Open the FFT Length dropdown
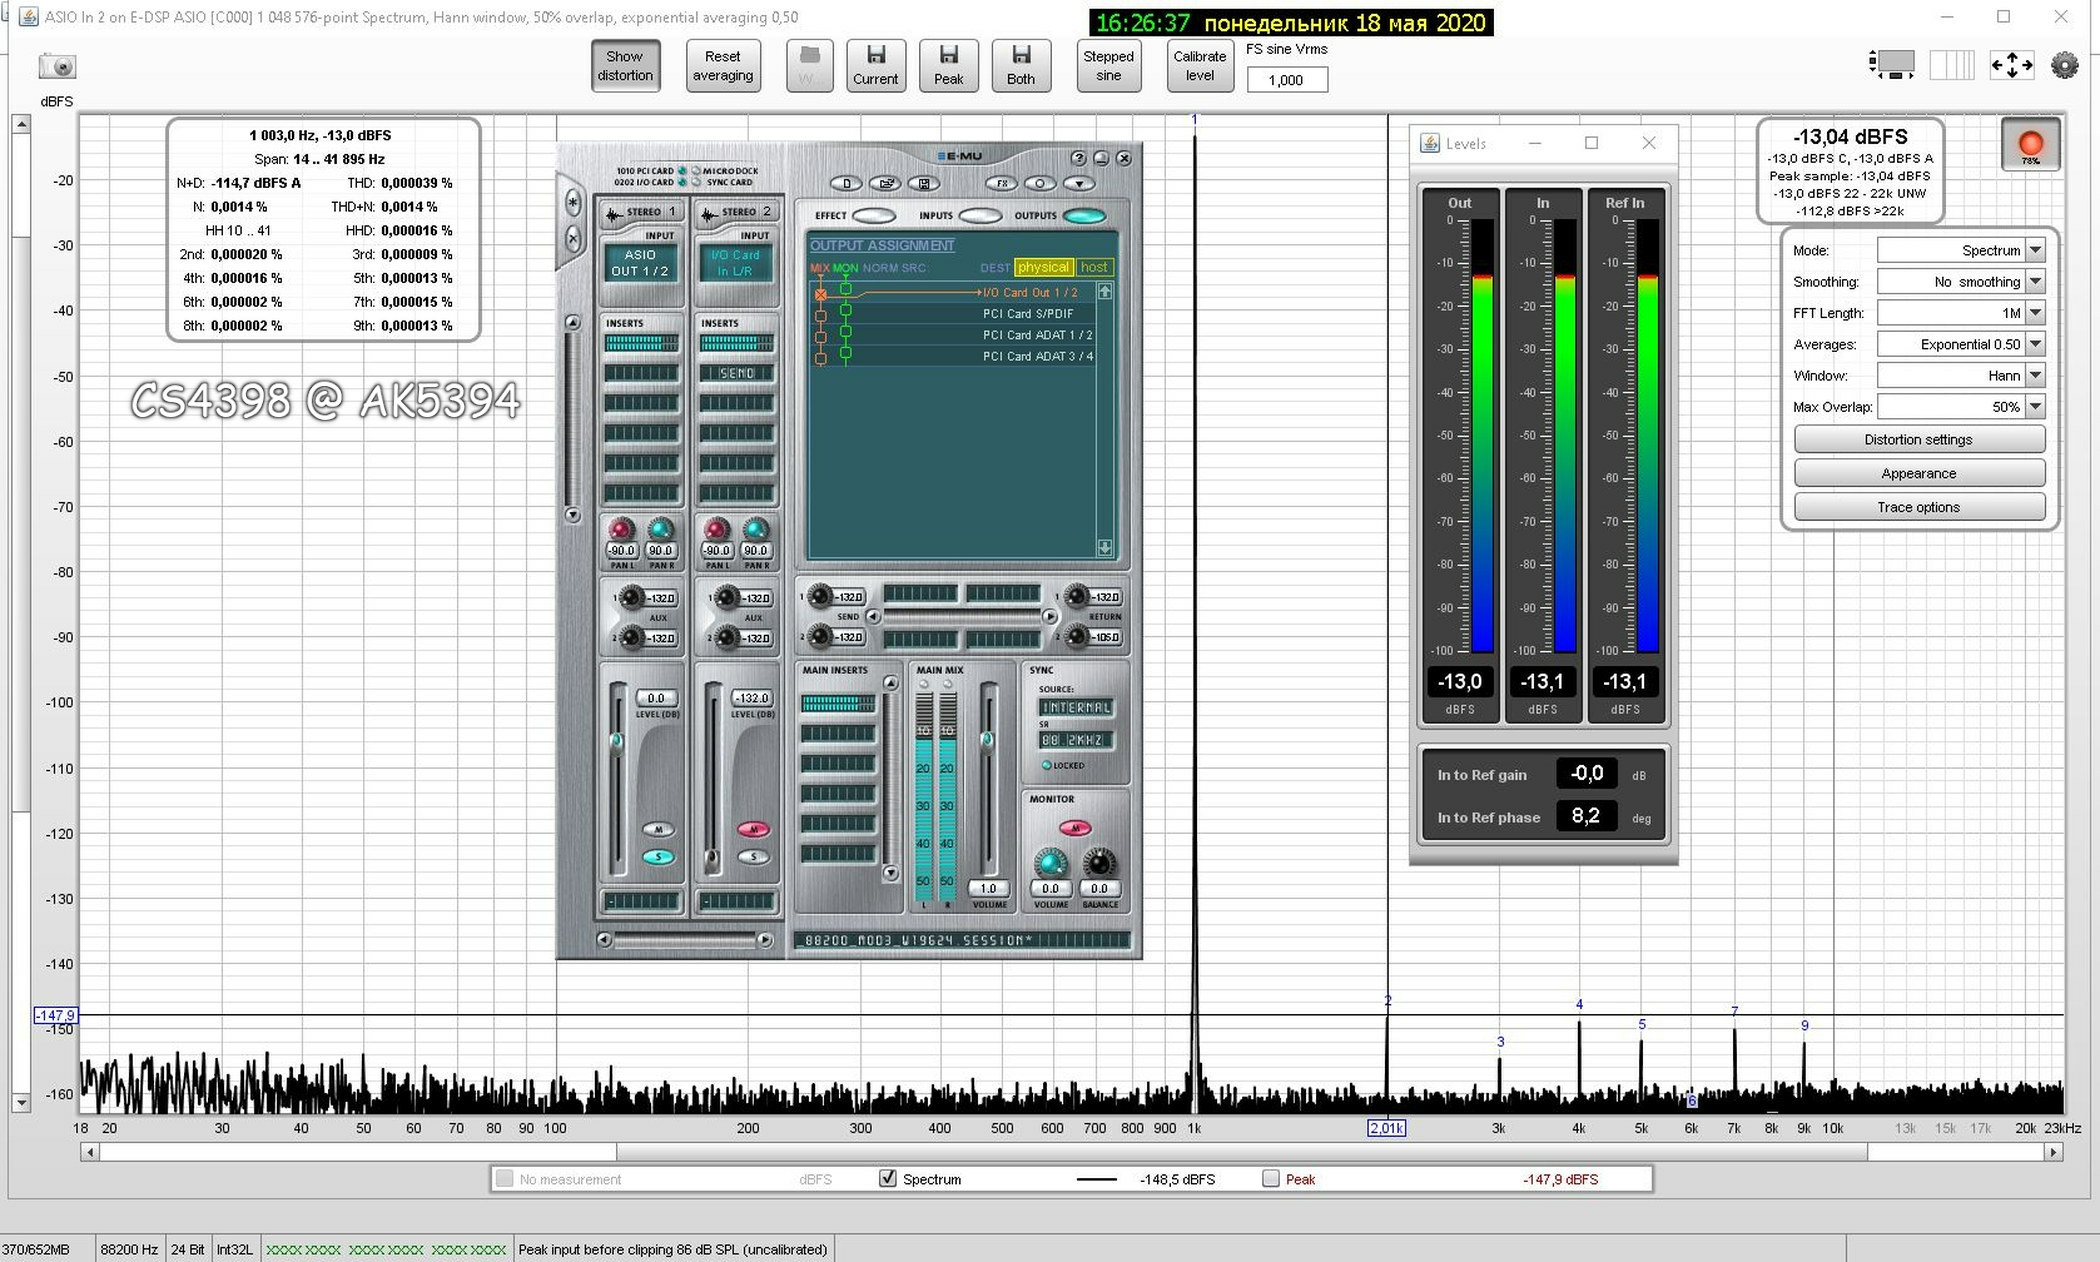 [x=2035, y=313]
